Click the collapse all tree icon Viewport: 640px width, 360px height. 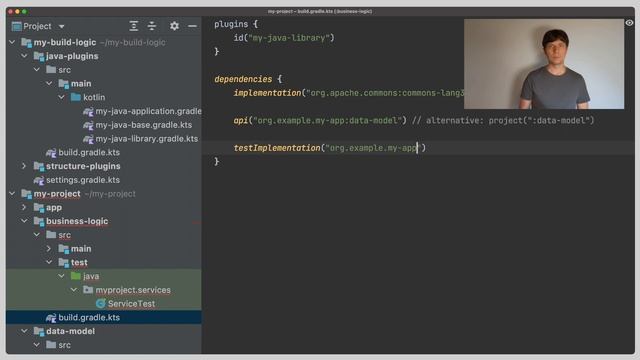pos(152,26)
